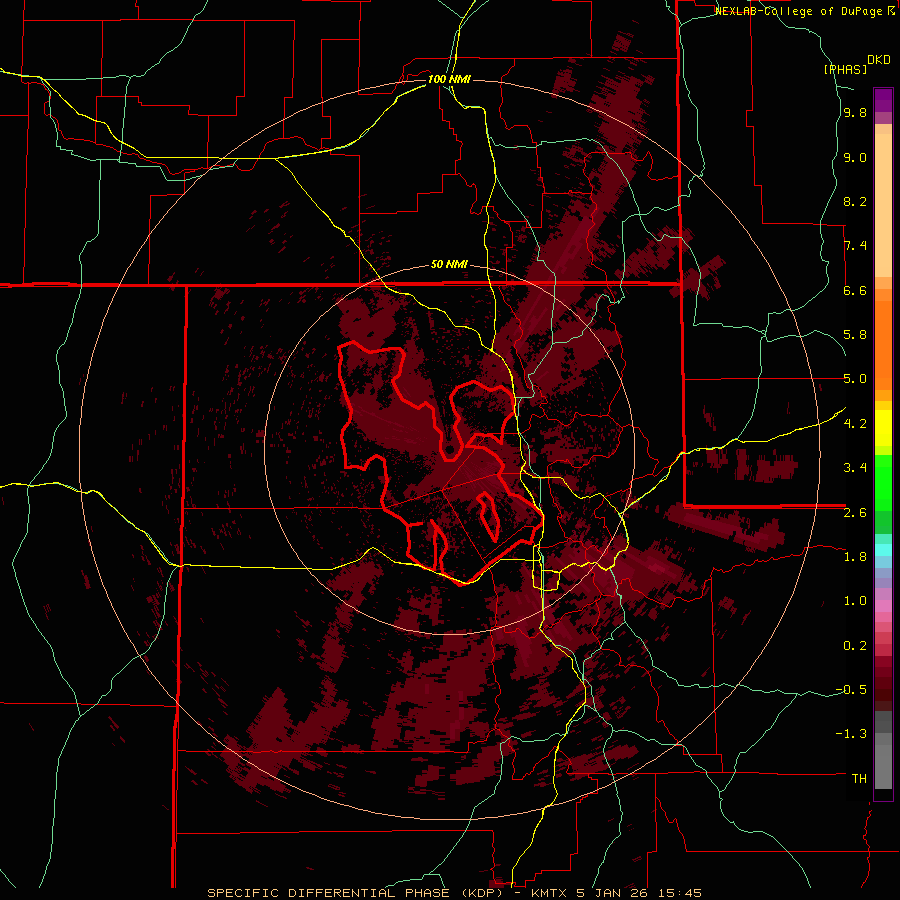
Task: Pick the yellow segment of the color bar
Action: pyautogui.click(x=883, y=428)
